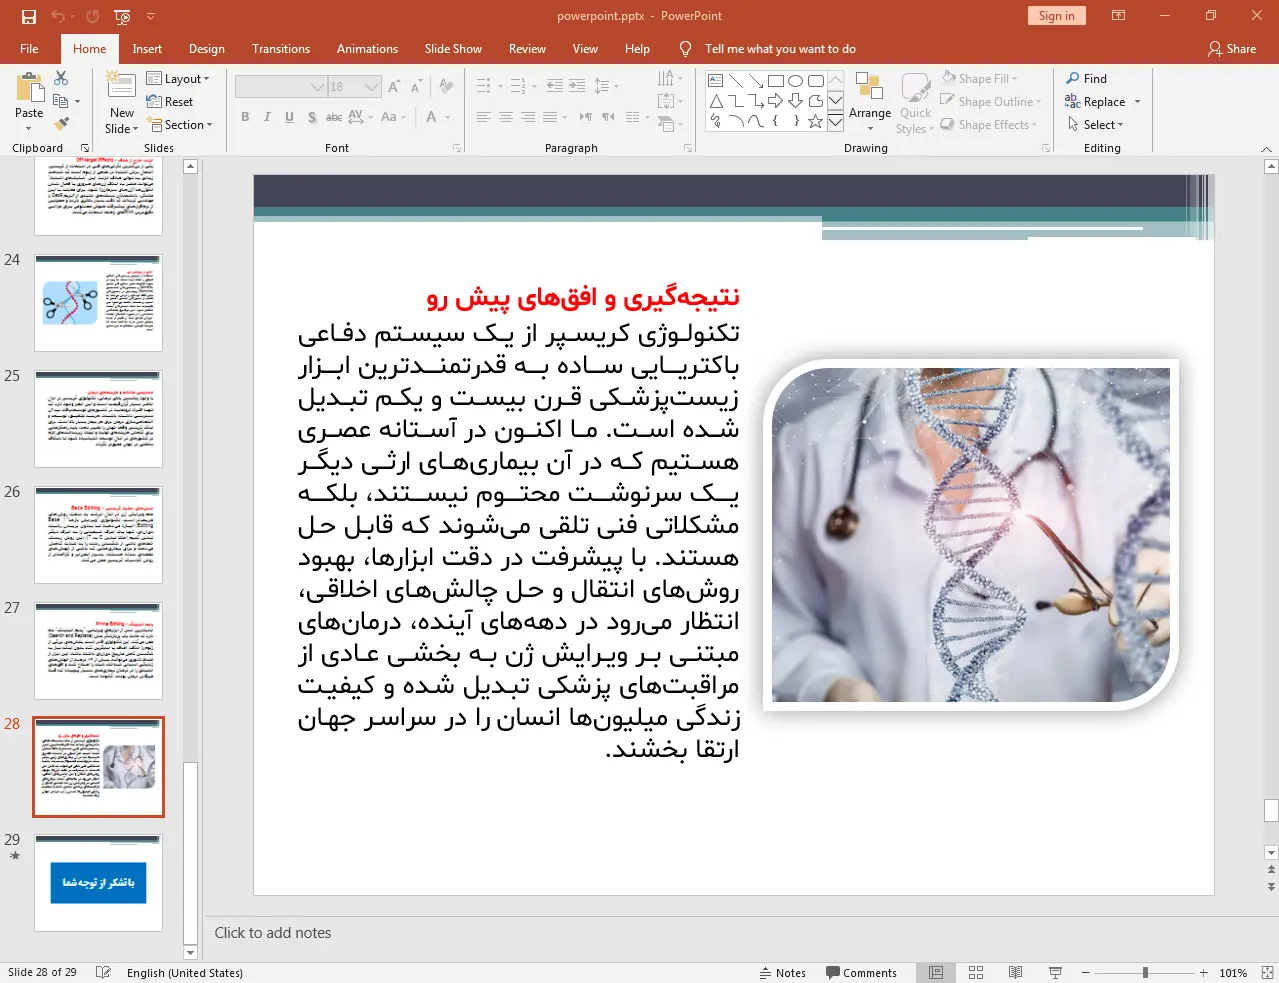The width and height of the screenshot is (1279, 983).
Task: Open Shape Outline dropdown
Action: coord(991,102)
